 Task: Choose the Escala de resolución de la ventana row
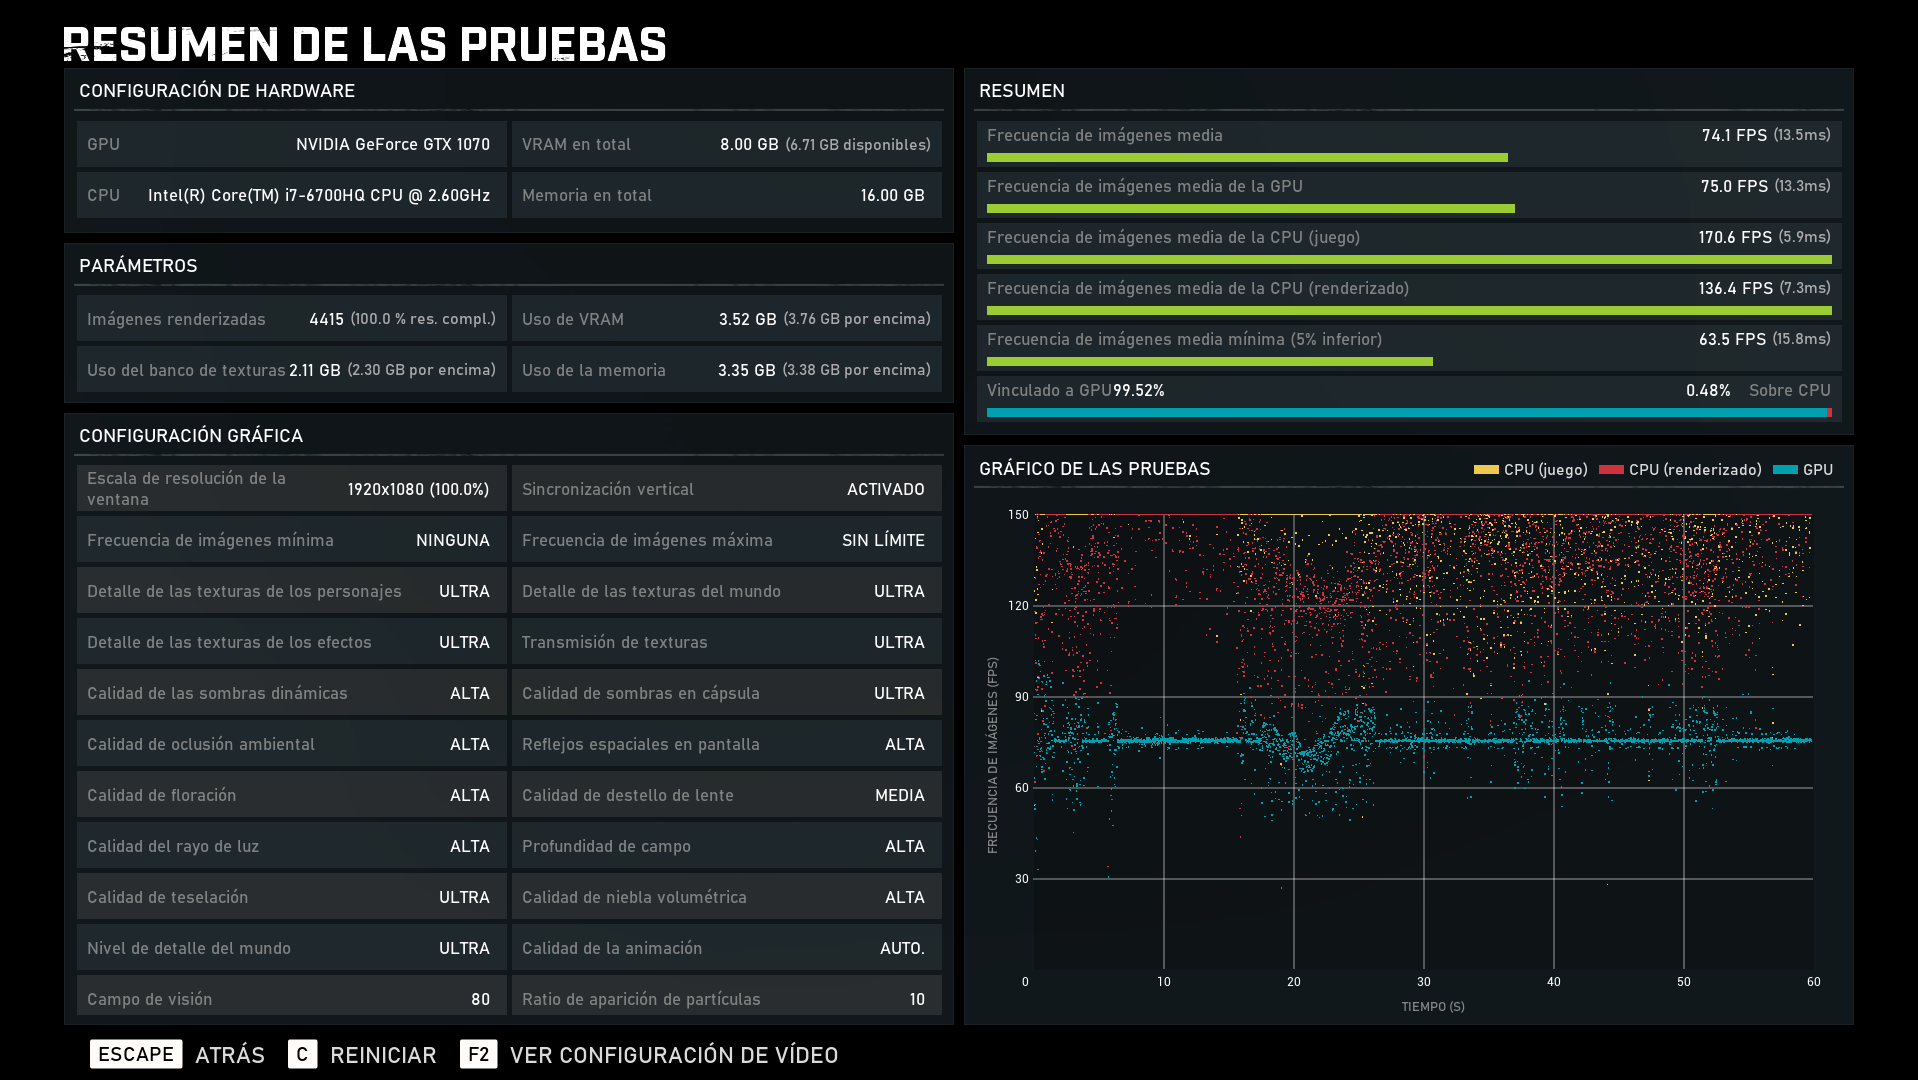(291, 489)
